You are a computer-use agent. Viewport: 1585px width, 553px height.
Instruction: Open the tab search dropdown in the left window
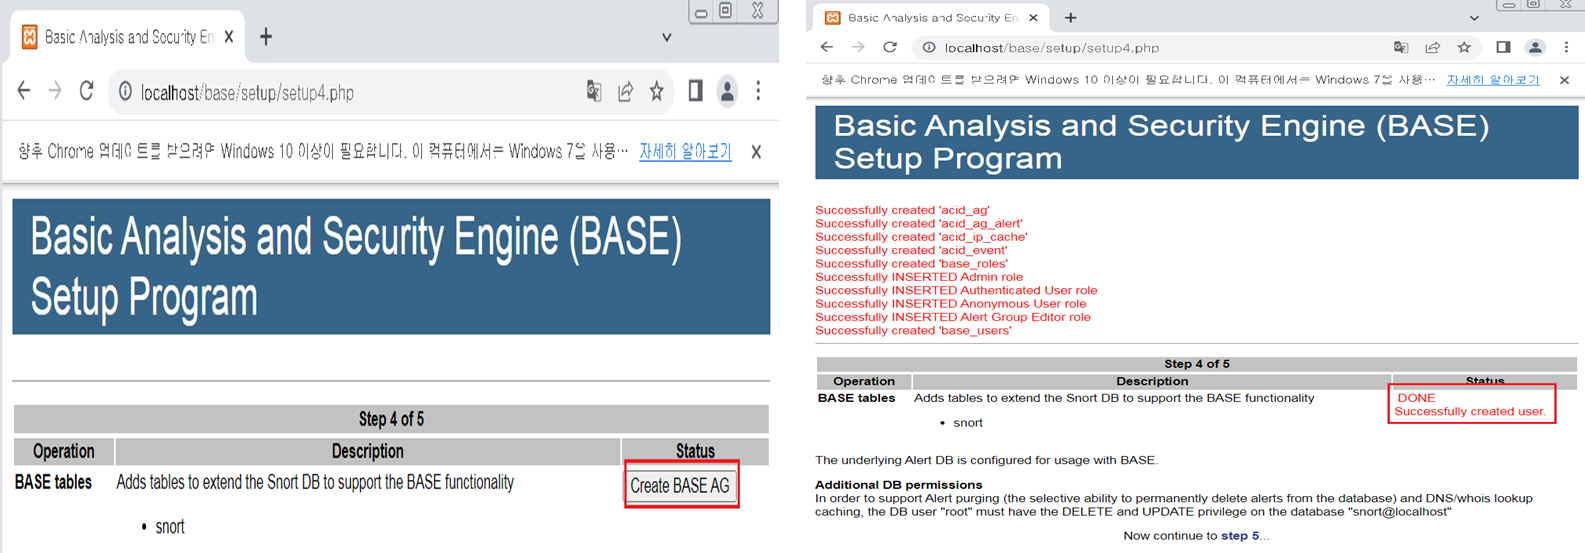667,38
